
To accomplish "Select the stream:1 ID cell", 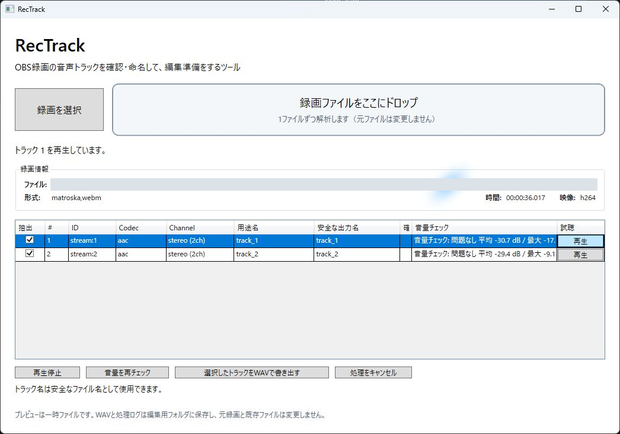I will [92, 241].
